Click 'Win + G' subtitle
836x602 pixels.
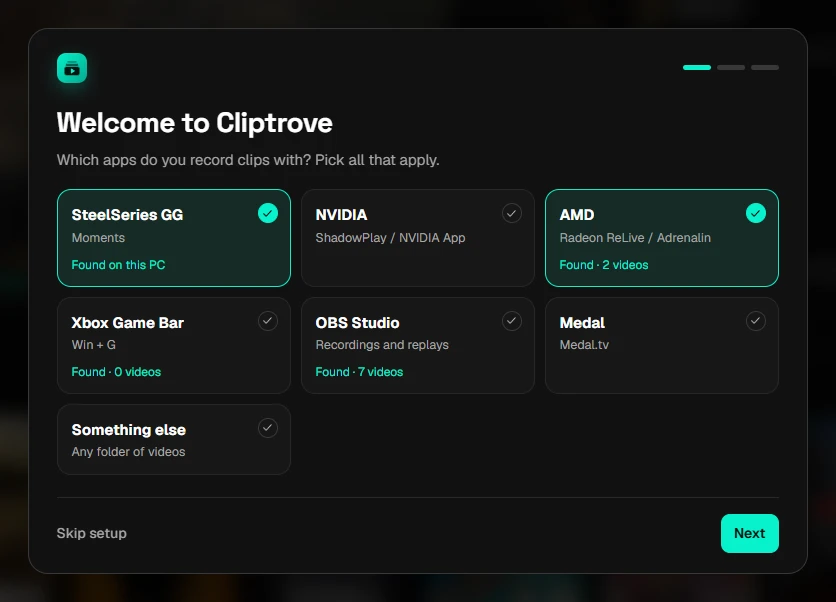94,345
